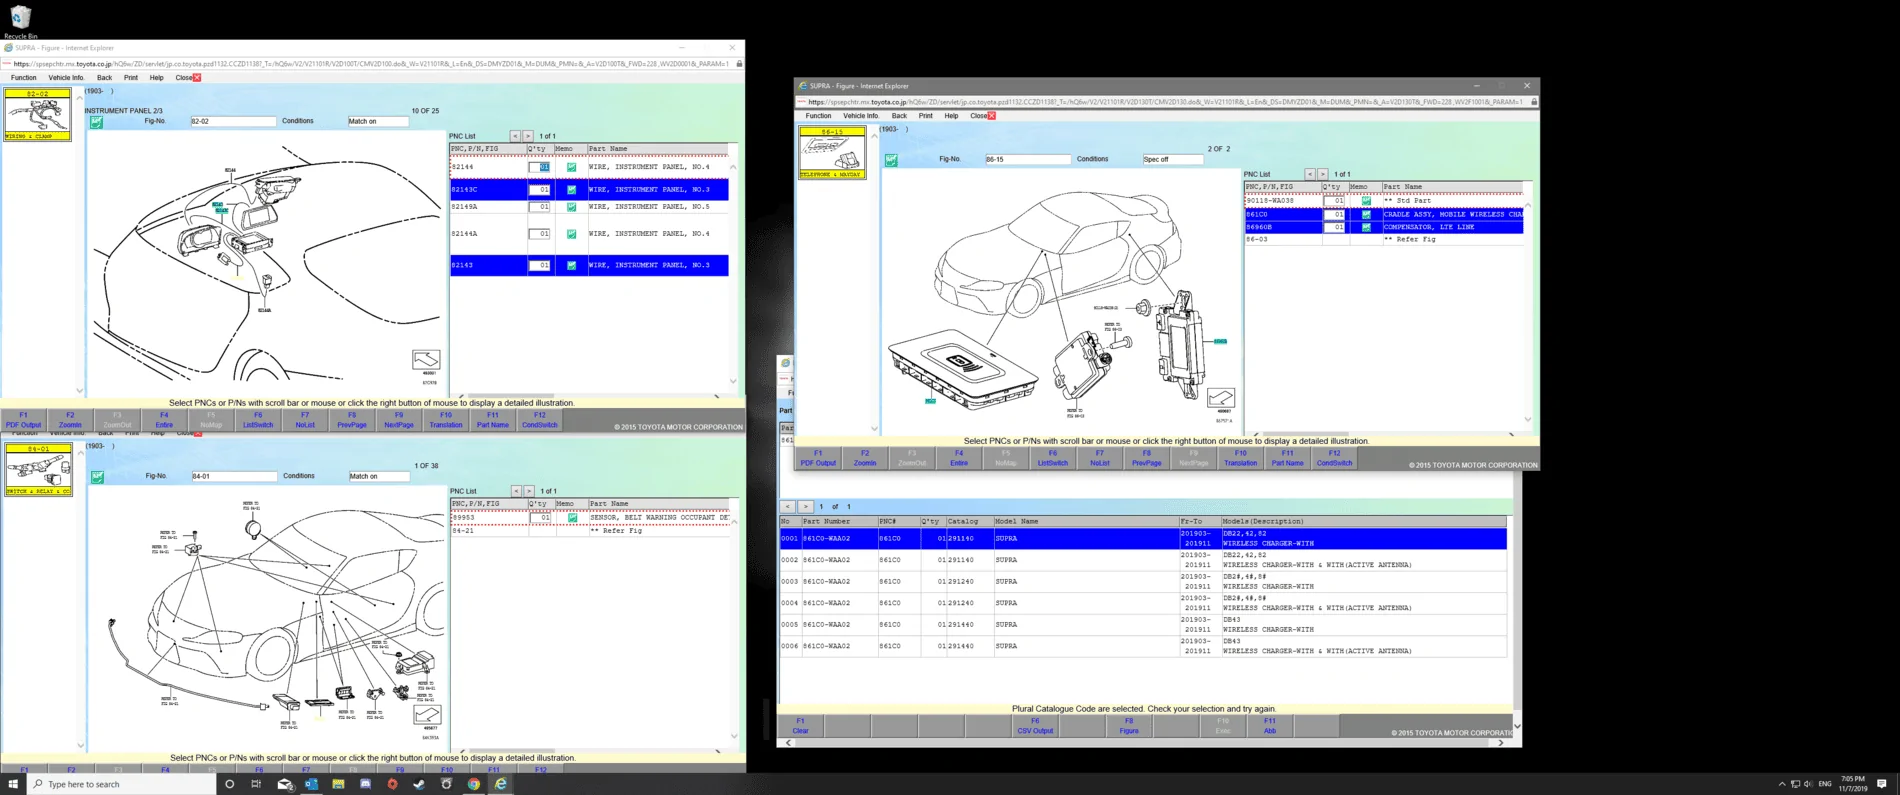
Task: Click Conditions field showing Spec off
Action: point(1172,160)
